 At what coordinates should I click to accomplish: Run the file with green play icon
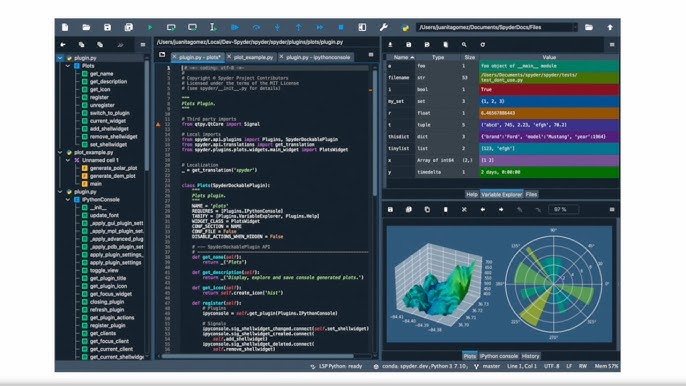point(150,28)
